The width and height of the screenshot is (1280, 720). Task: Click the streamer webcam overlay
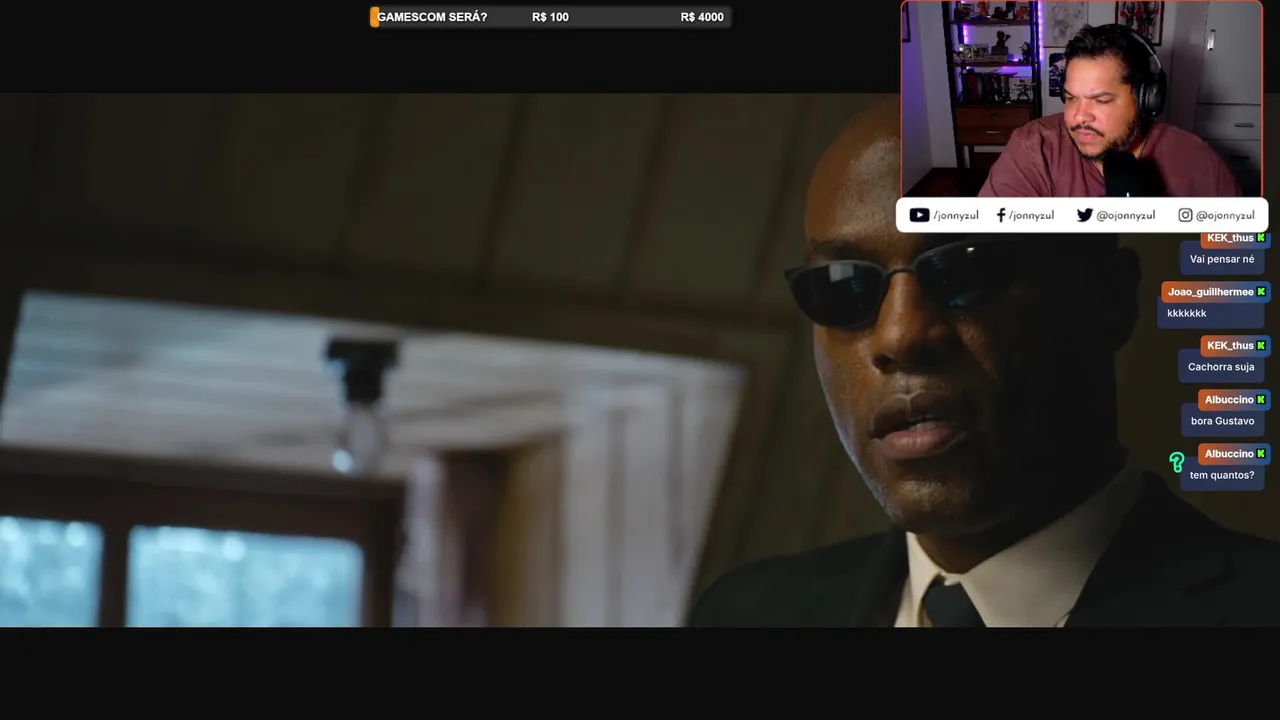click(x=1082, y=99)
